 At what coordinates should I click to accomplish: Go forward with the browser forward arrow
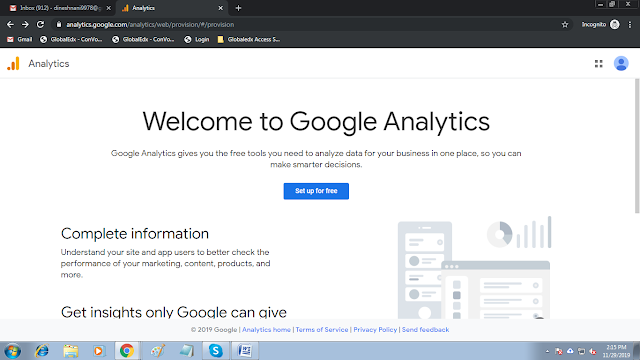(25, 24)
